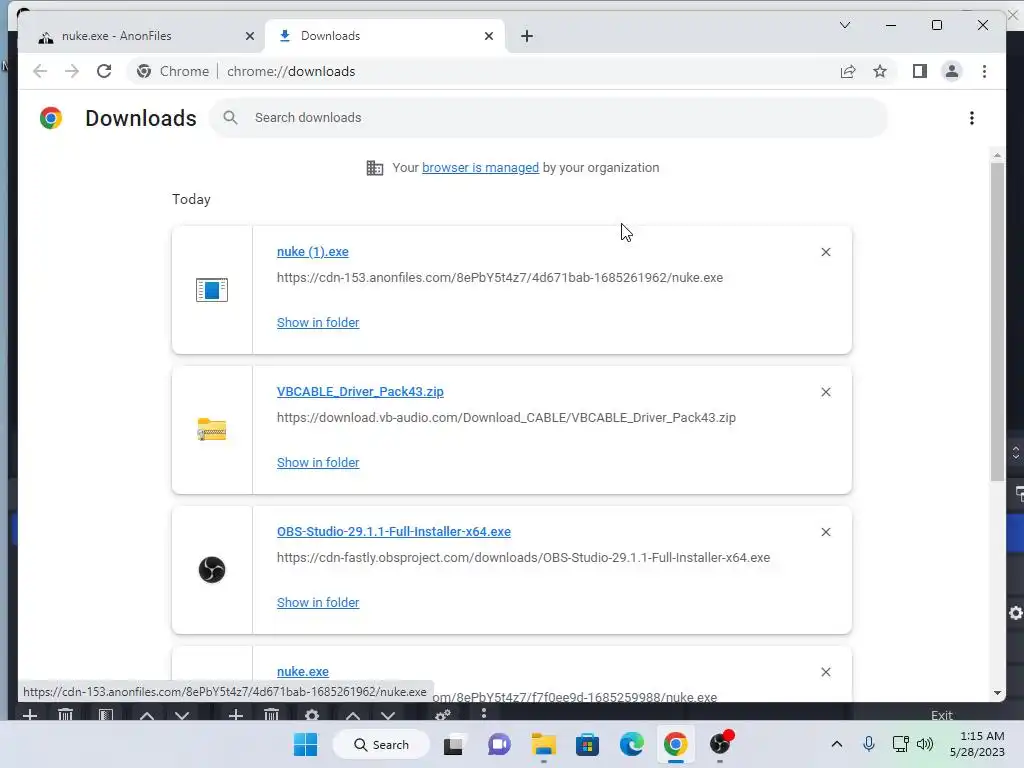
Task: Remove VBCABLE_Driver_Pack43.zip from list
Action: 825,392
